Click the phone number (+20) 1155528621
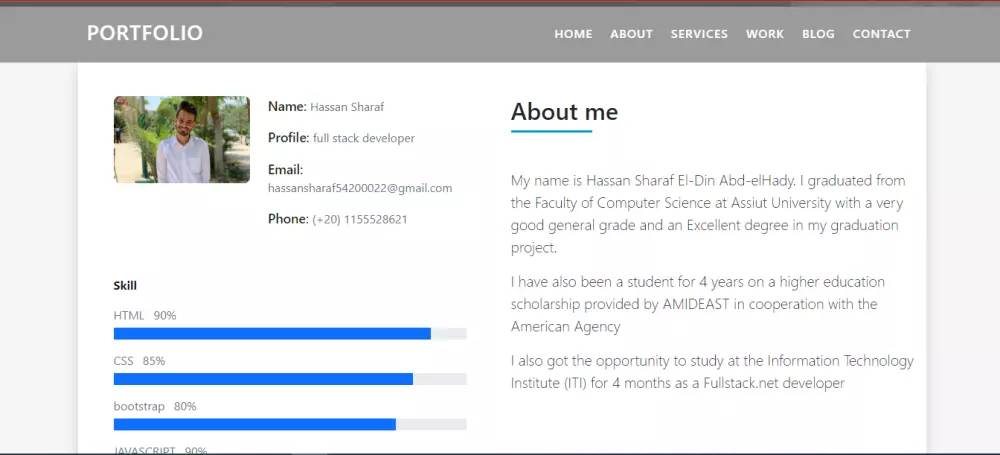This screenshot has height=455, width=1000. tap(360, 219)
